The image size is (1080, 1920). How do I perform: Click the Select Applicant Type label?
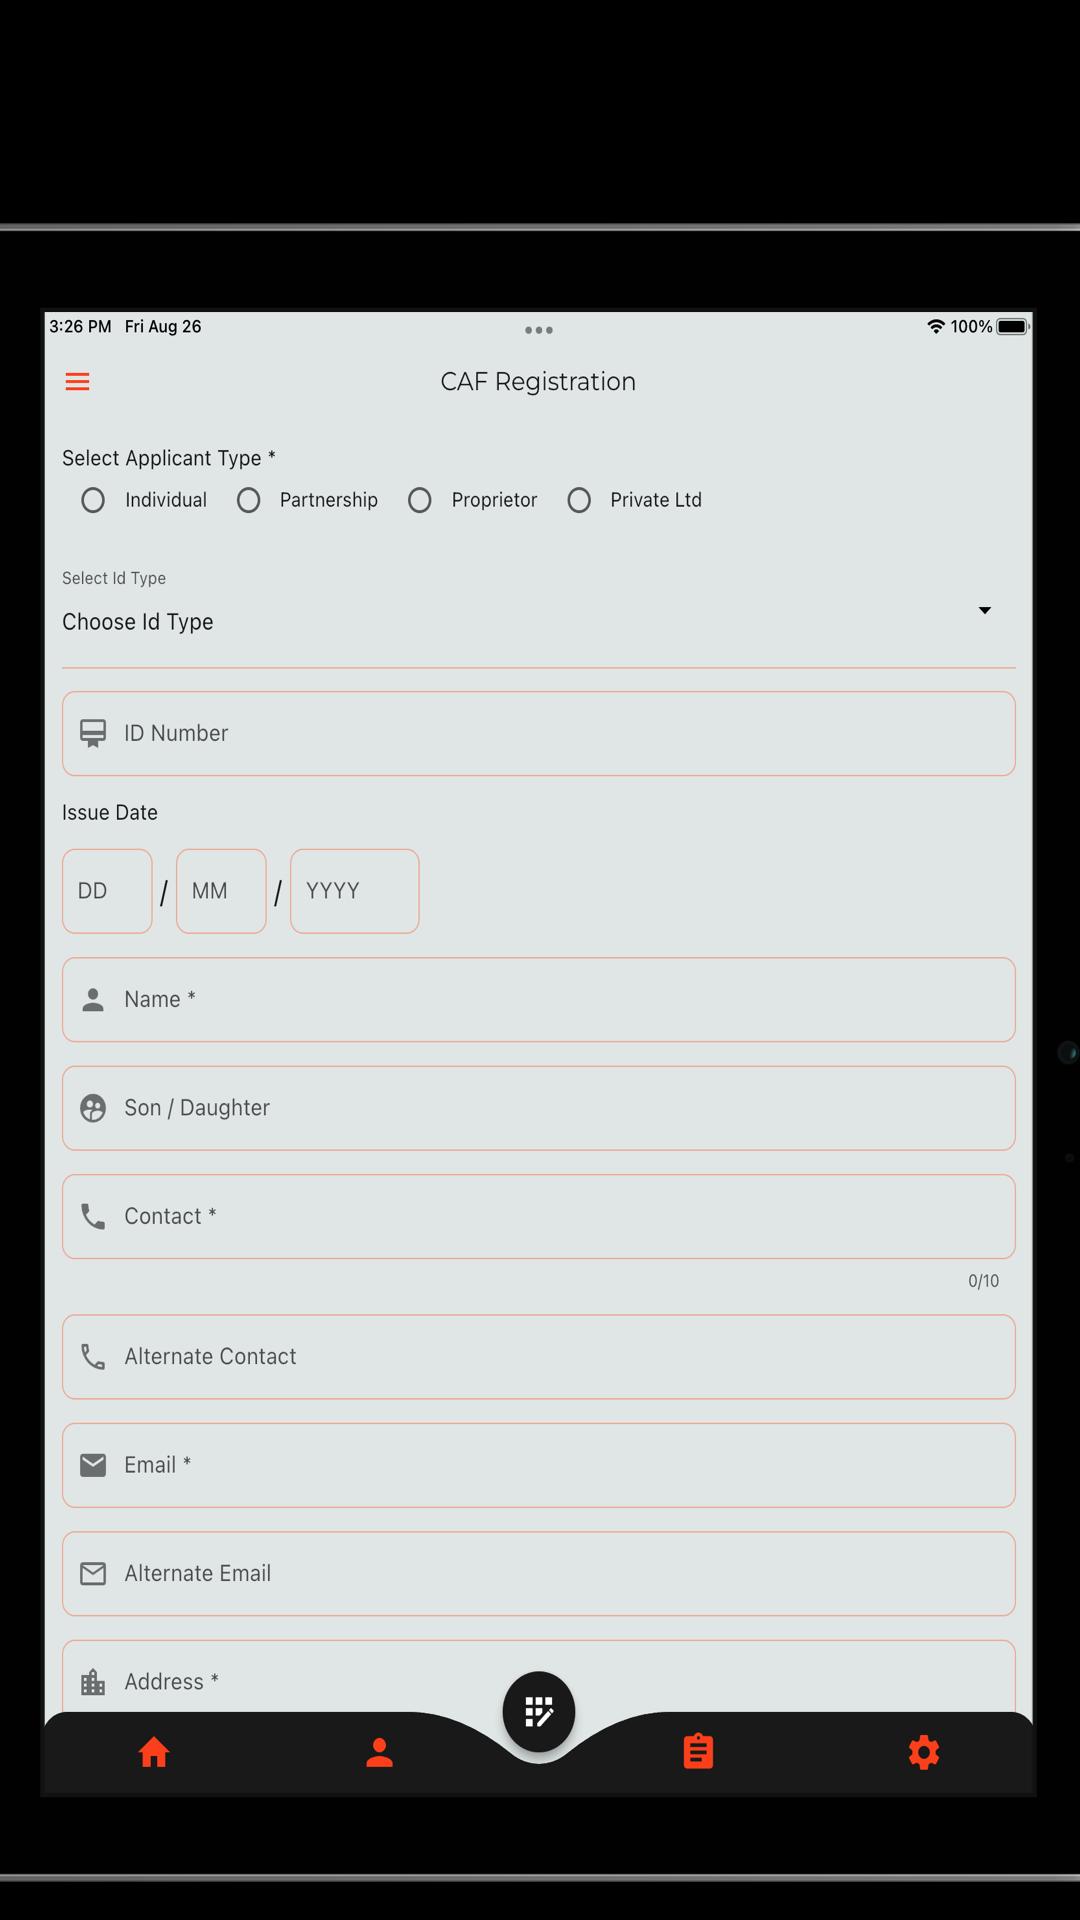pyautogui.click(x=169, y=458)
